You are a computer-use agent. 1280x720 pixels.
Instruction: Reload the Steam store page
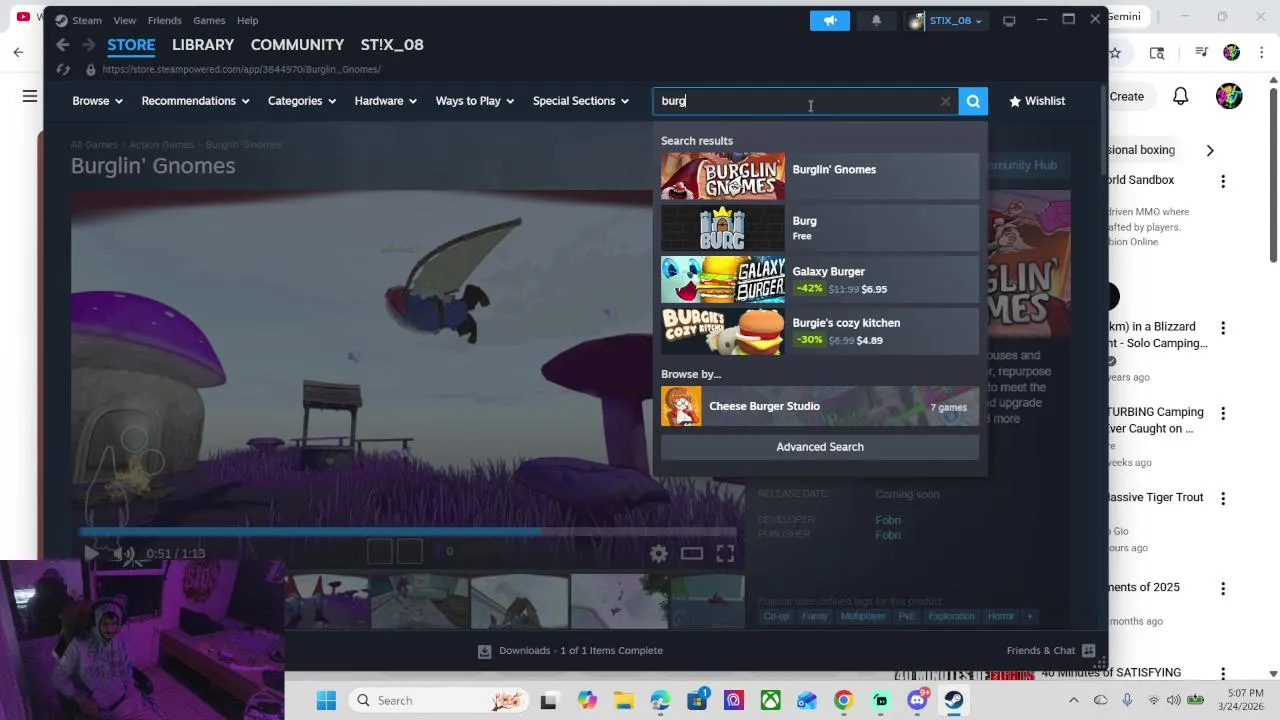pos(63,69)
